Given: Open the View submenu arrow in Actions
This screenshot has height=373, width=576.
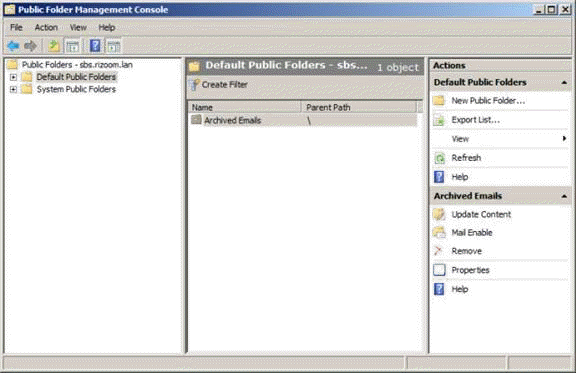Looking at the screenshot, I should click(564, 139).
